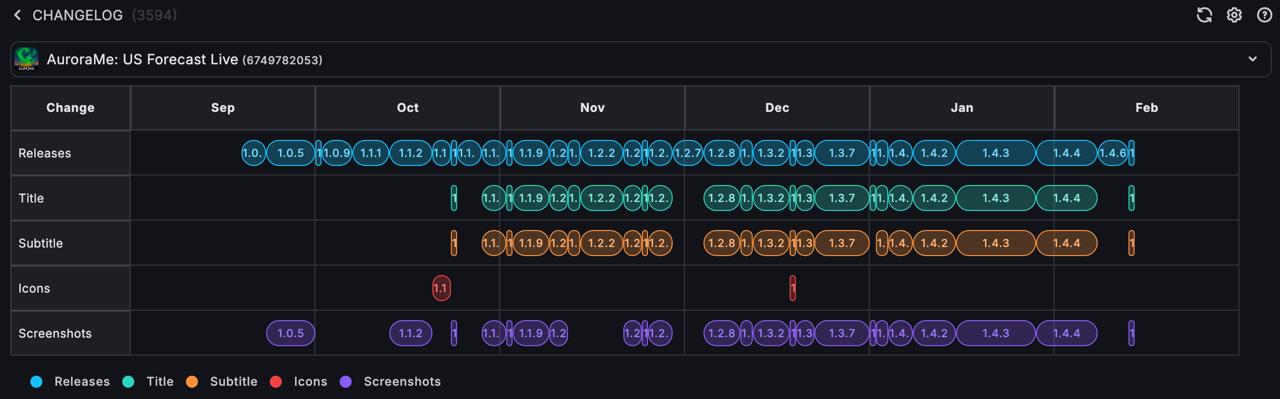Click the Change column header
The image size is (1280, 399).
point(70,108)
